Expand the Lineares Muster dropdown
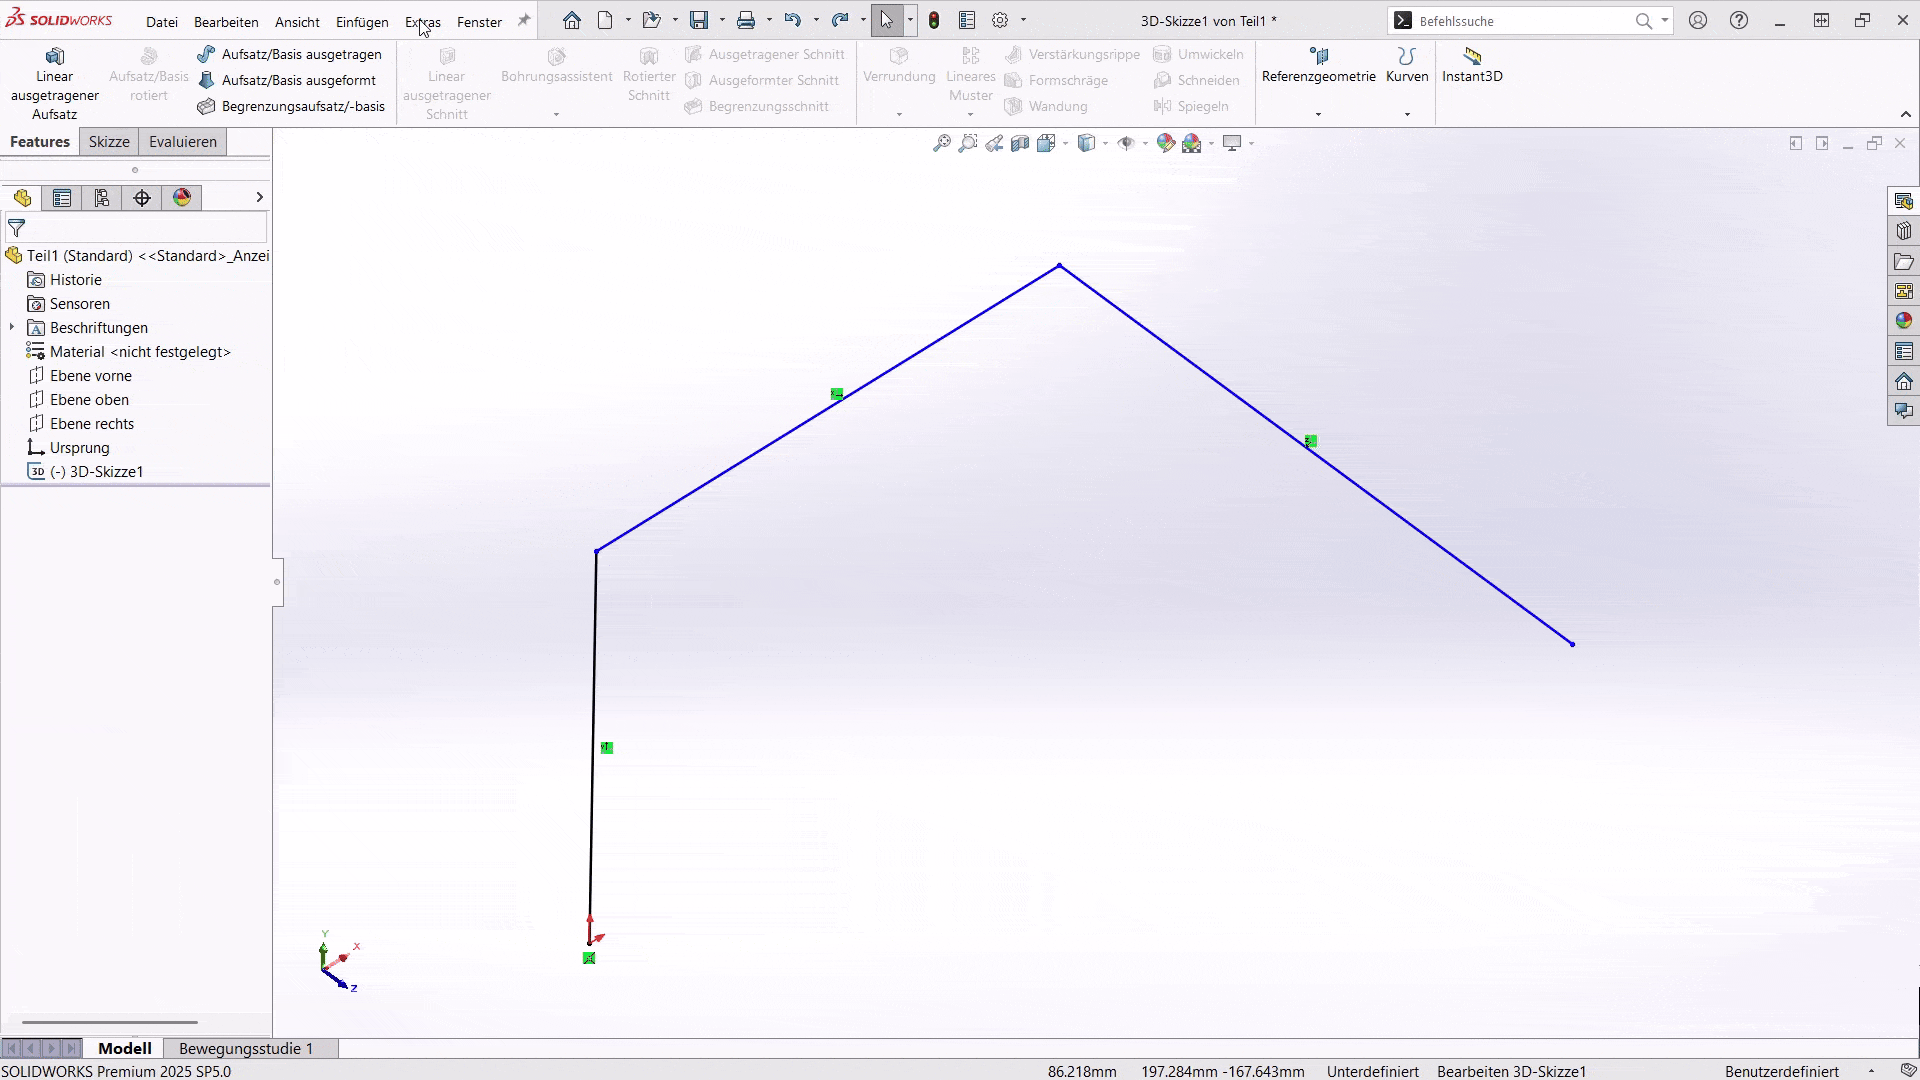This screenshot has width=1920, height=1080. (969, 113)
